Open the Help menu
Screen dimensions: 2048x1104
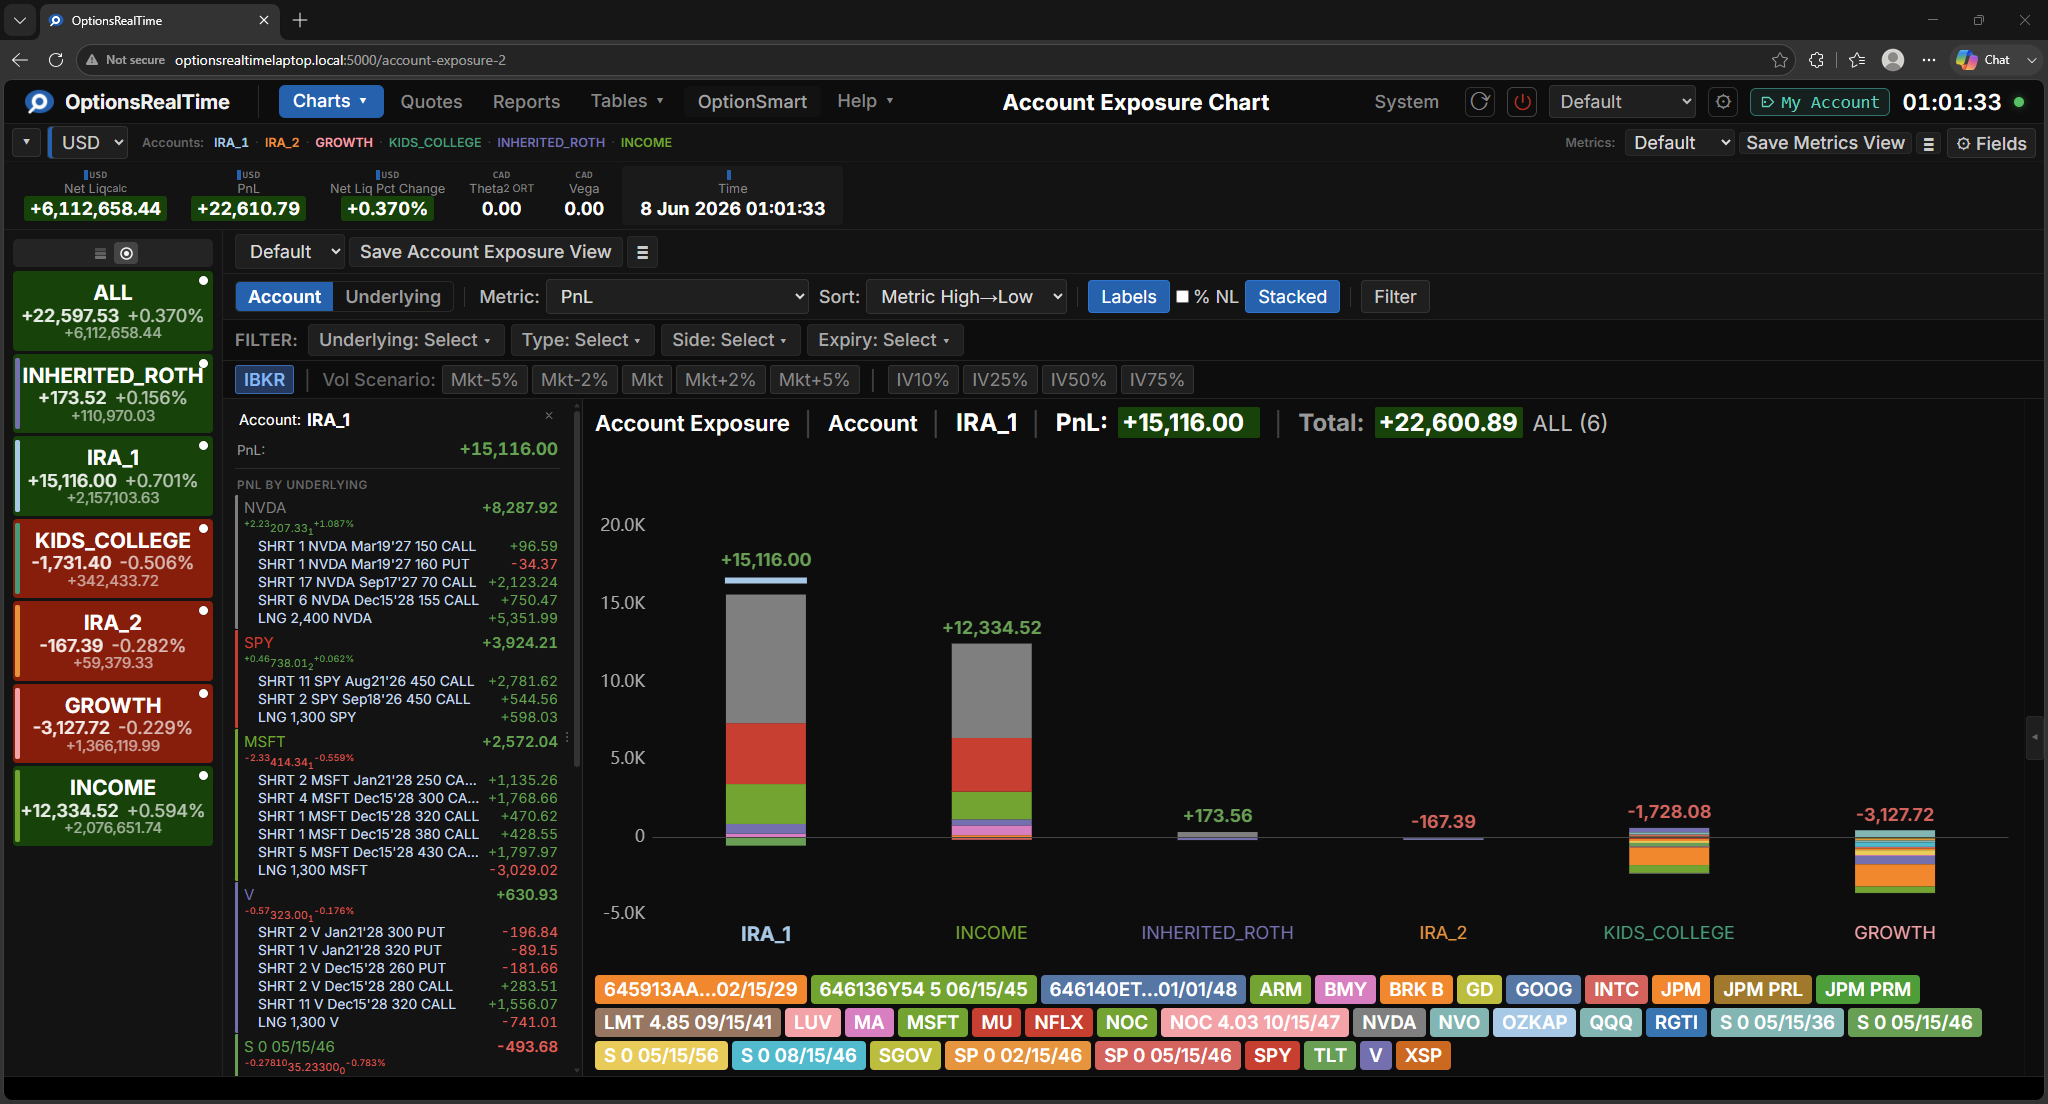tap(864, 101)
